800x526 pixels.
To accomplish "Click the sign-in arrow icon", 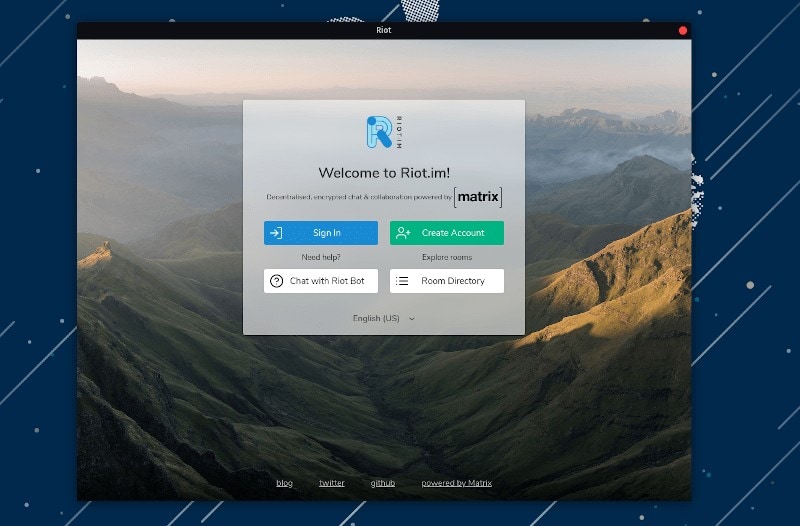I will (x=276, y=233).
